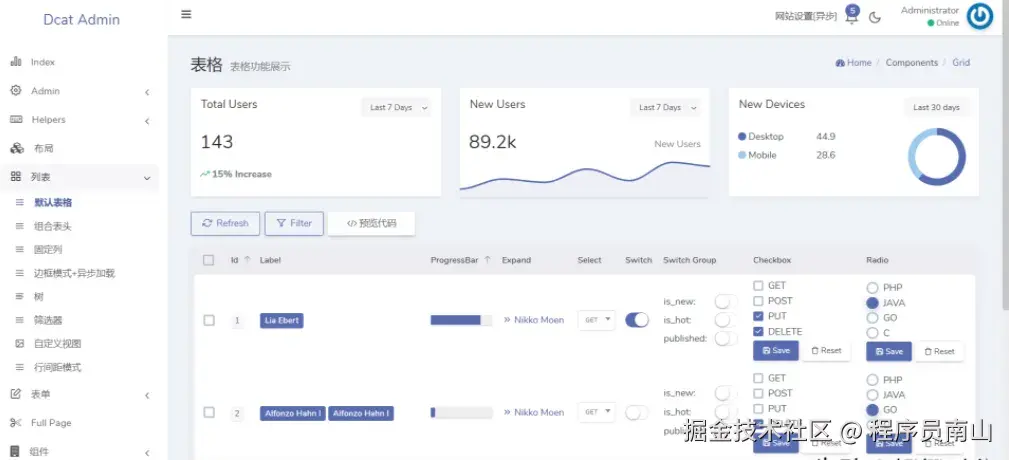1009x460 pixels.
Task: Click the 15% Increase trend icon
Action: point(205,174)
